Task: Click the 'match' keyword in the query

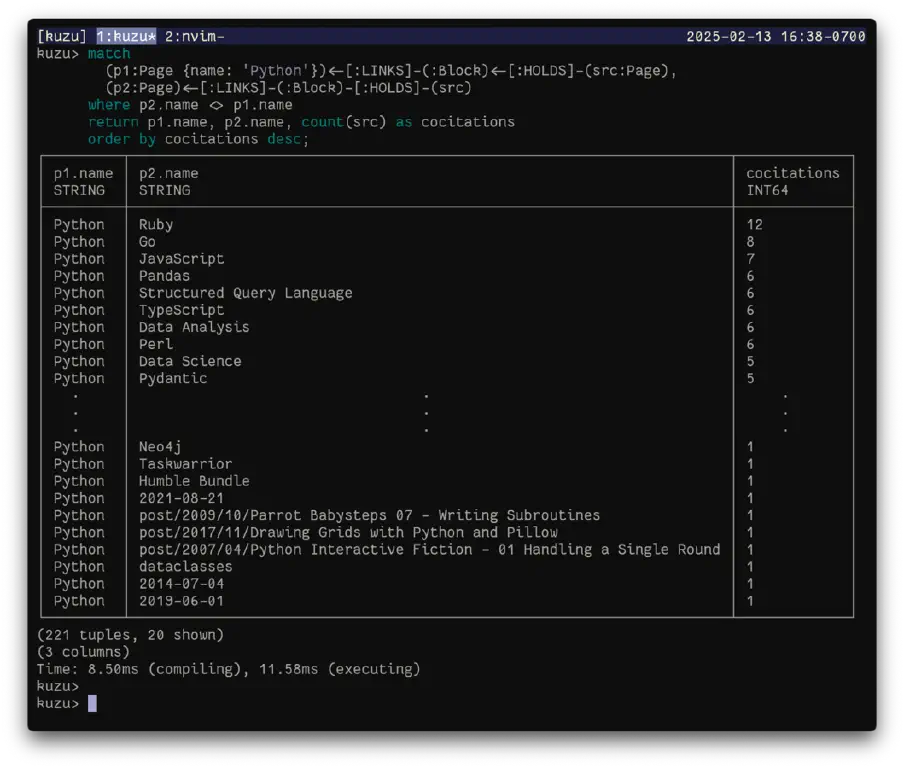Action: [109, 54]
